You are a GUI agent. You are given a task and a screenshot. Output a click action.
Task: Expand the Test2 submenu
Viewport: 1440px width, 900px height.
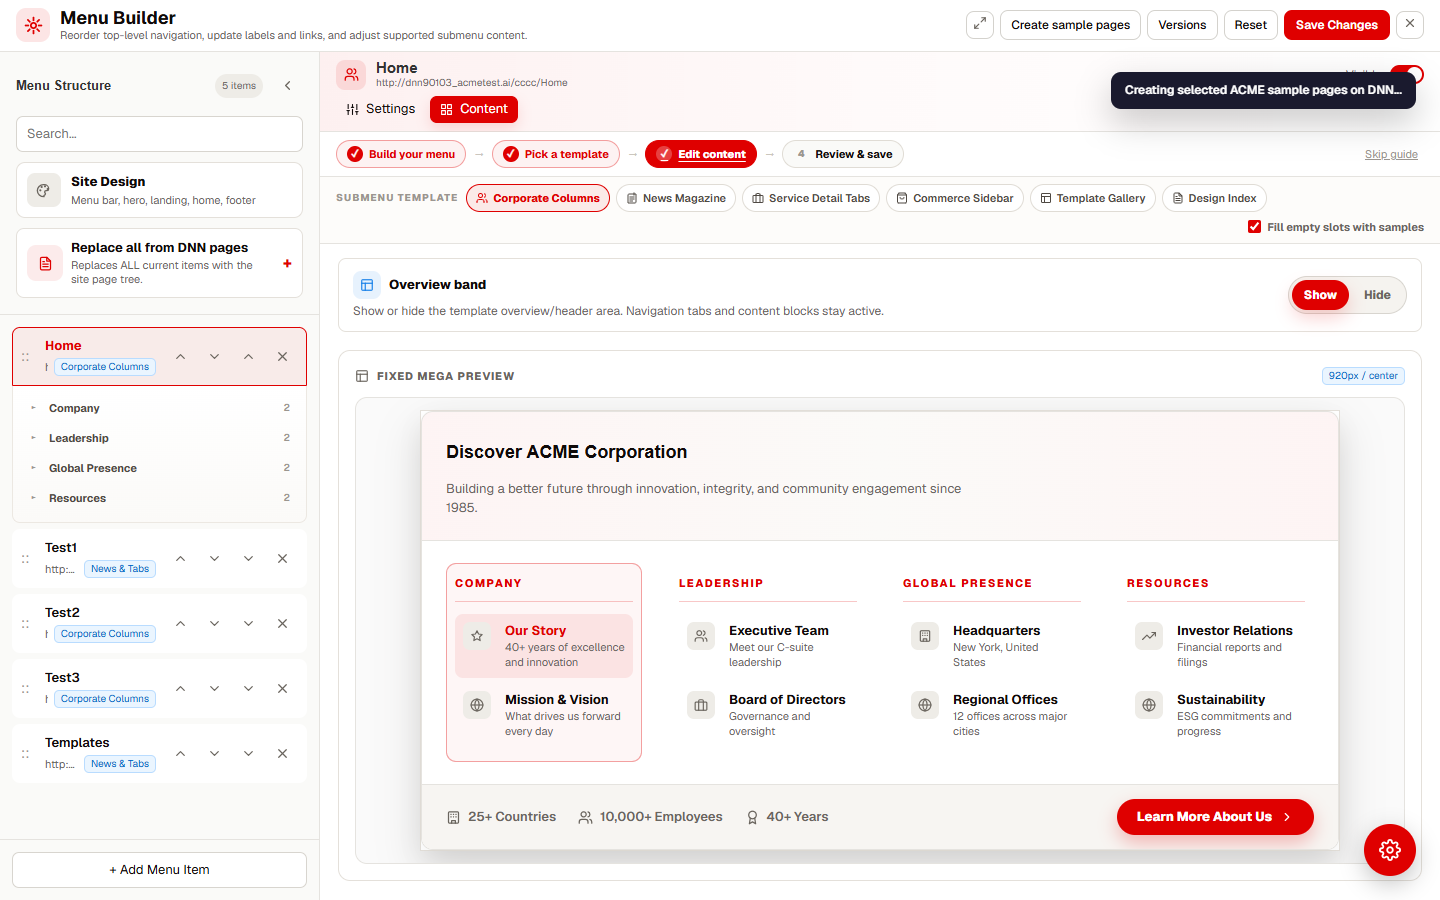click(x=248, y=624)
